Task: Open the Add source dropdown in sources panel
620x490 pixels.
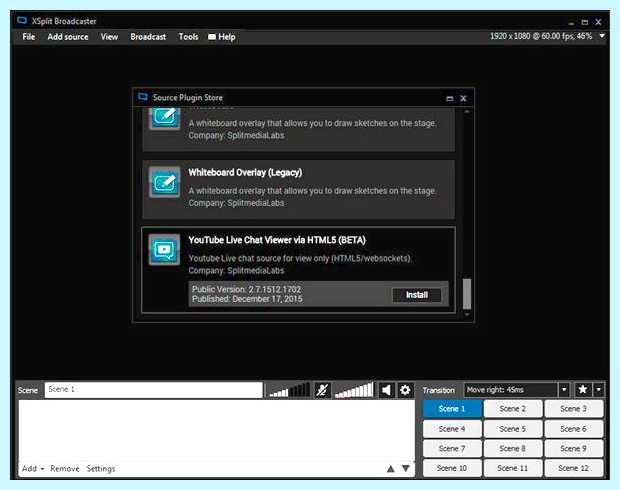Action: pos(33,469)
